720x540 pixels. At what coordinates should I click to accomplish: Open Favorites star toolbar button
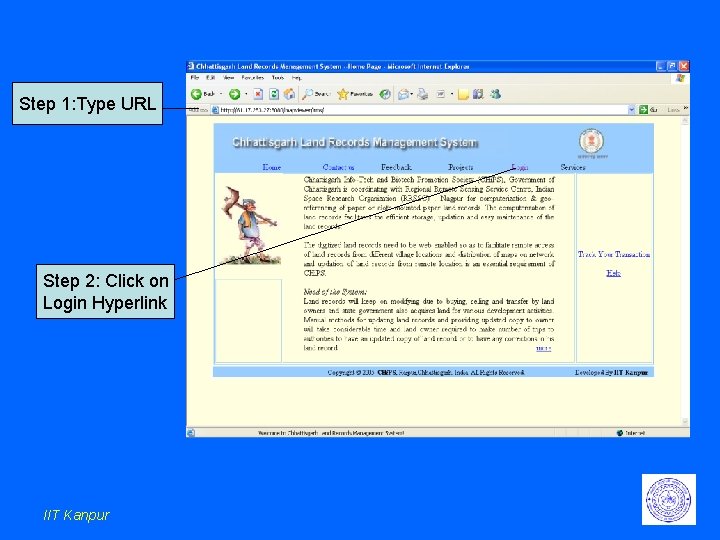tap(355, 94)
